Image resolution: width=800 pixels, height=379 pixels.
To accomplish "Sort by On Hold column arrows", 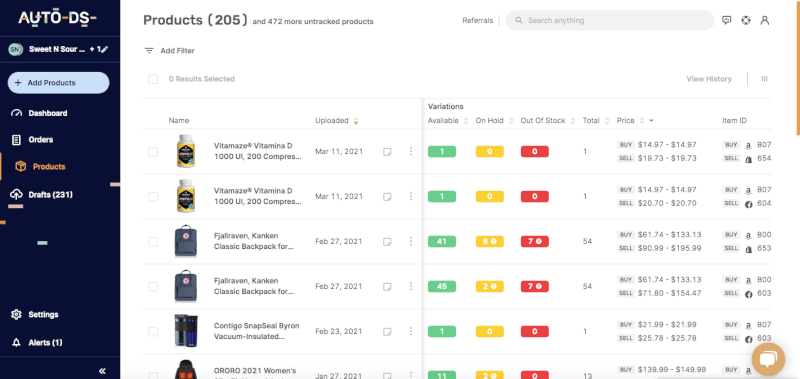I will [x=511, y=121].
